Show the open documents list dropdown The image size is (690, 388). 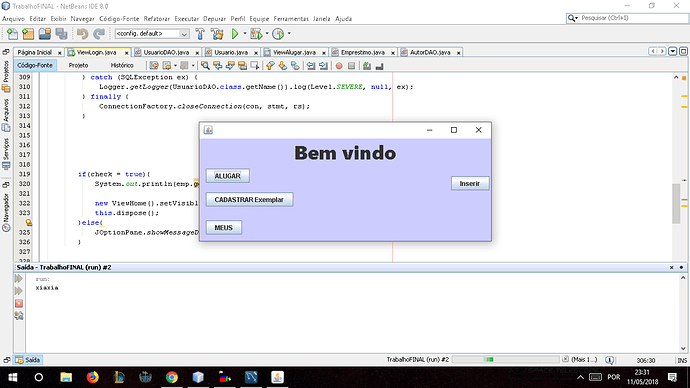672,51
